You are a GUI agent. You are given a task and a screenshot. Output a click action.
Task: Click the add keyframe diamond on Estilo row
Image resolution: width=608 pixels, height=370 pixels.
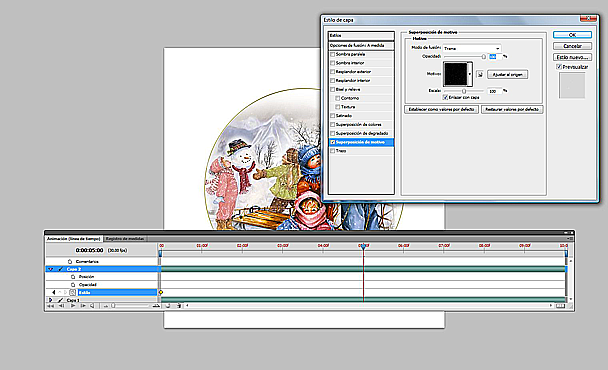(60, 292)
